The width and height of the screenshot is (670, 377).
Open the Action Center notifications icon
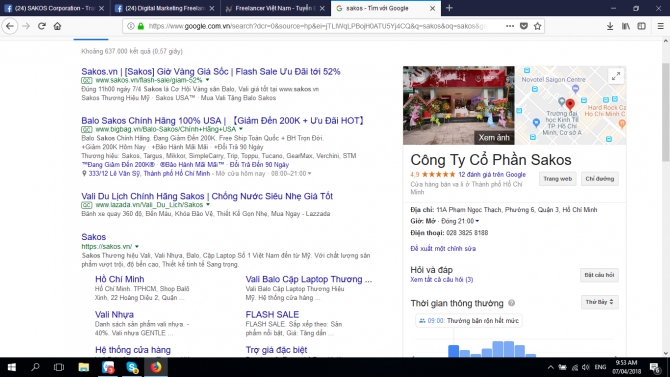(x=655, y=367)
